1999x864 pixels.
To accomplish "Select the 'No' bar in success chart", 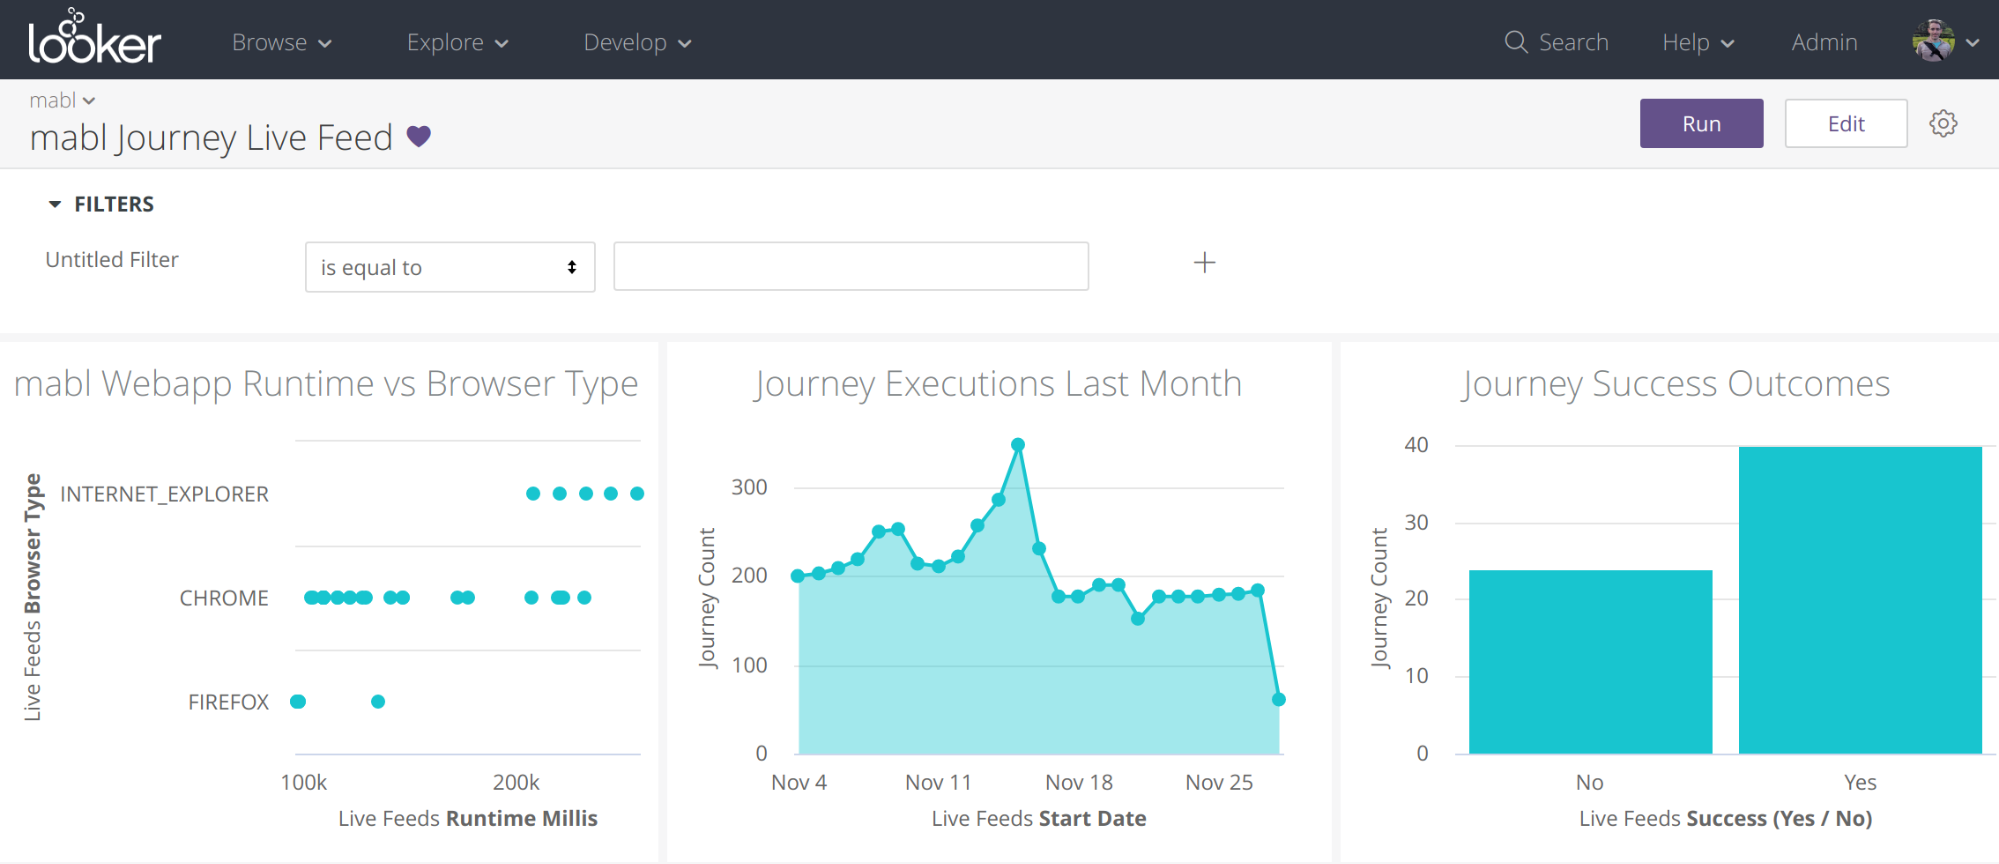I will 1590,662.
